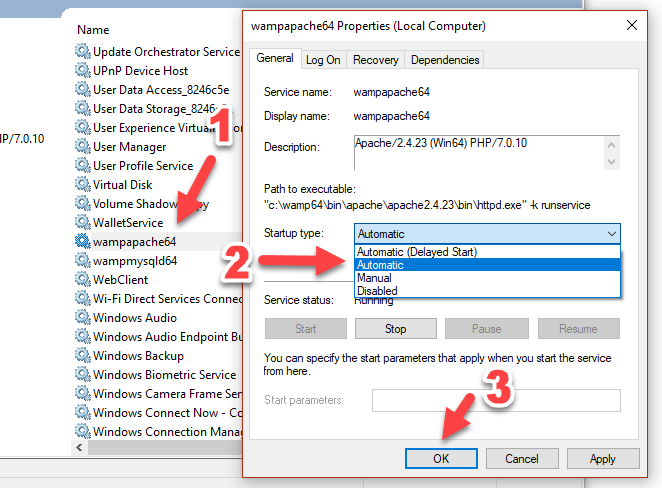Click gear icon next to Windows Backup
Screen dimensions: 662x488
coord(83,355)
